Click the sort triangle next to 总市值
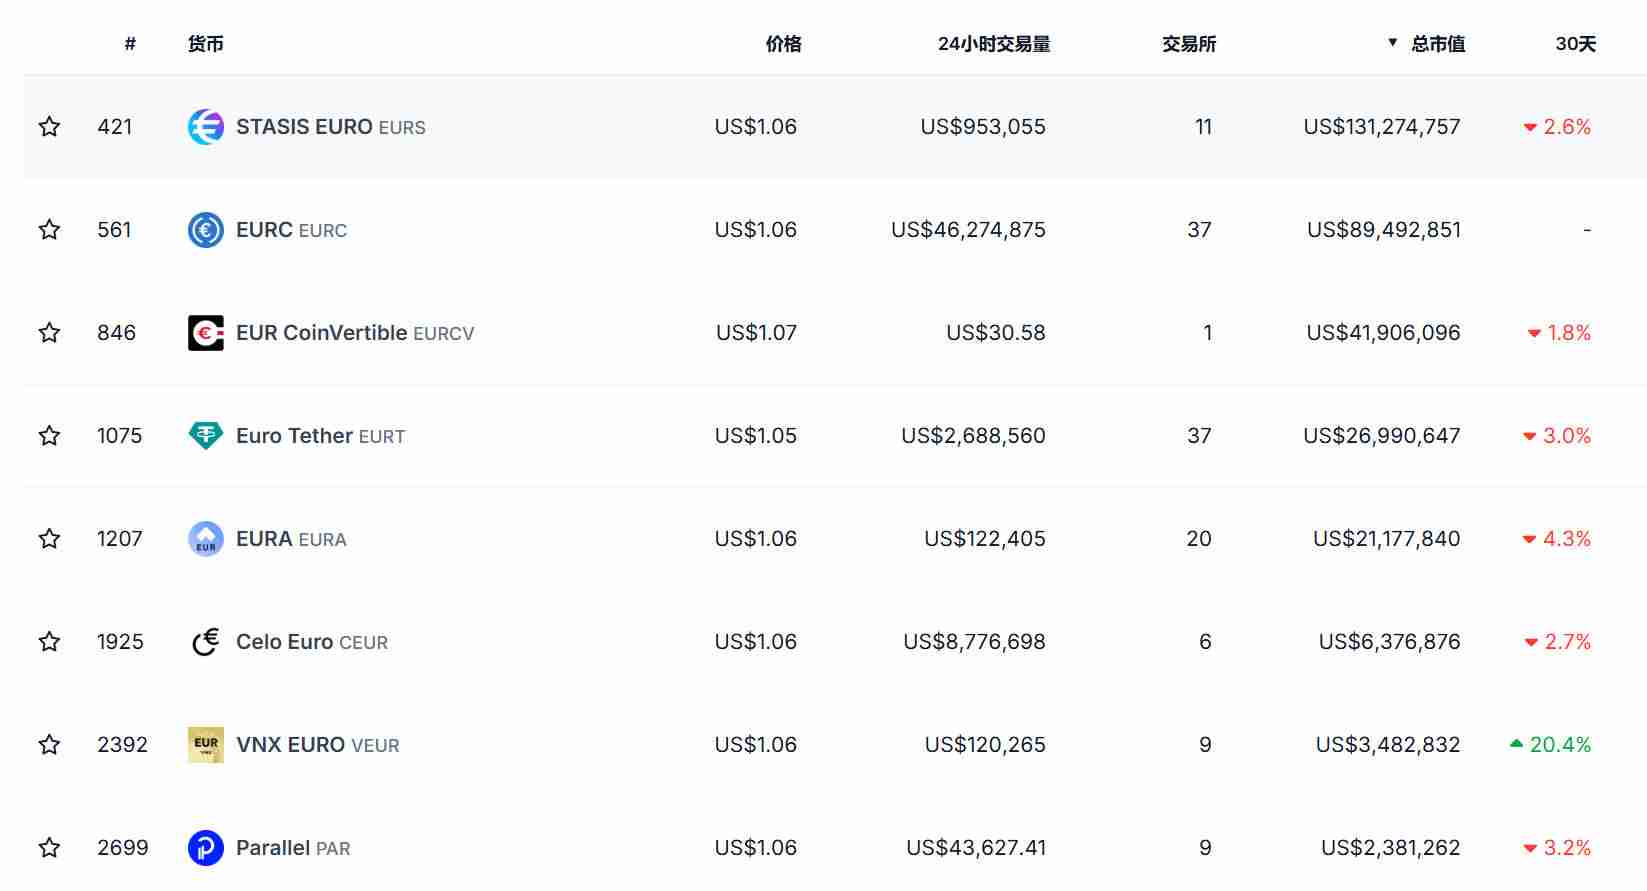The image size is (1647, 891). coord(1391,43)
